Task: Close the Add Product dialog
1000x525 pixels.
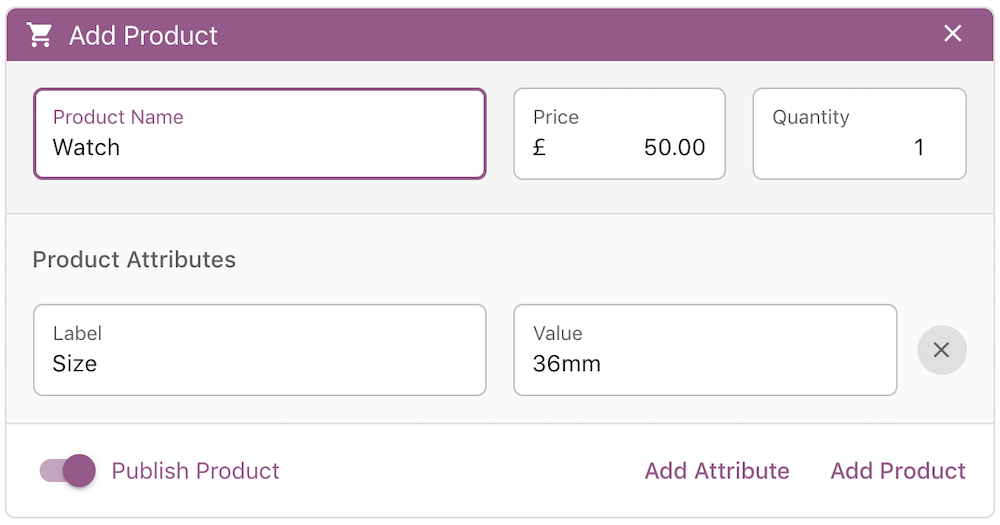Action: point(953,34)
